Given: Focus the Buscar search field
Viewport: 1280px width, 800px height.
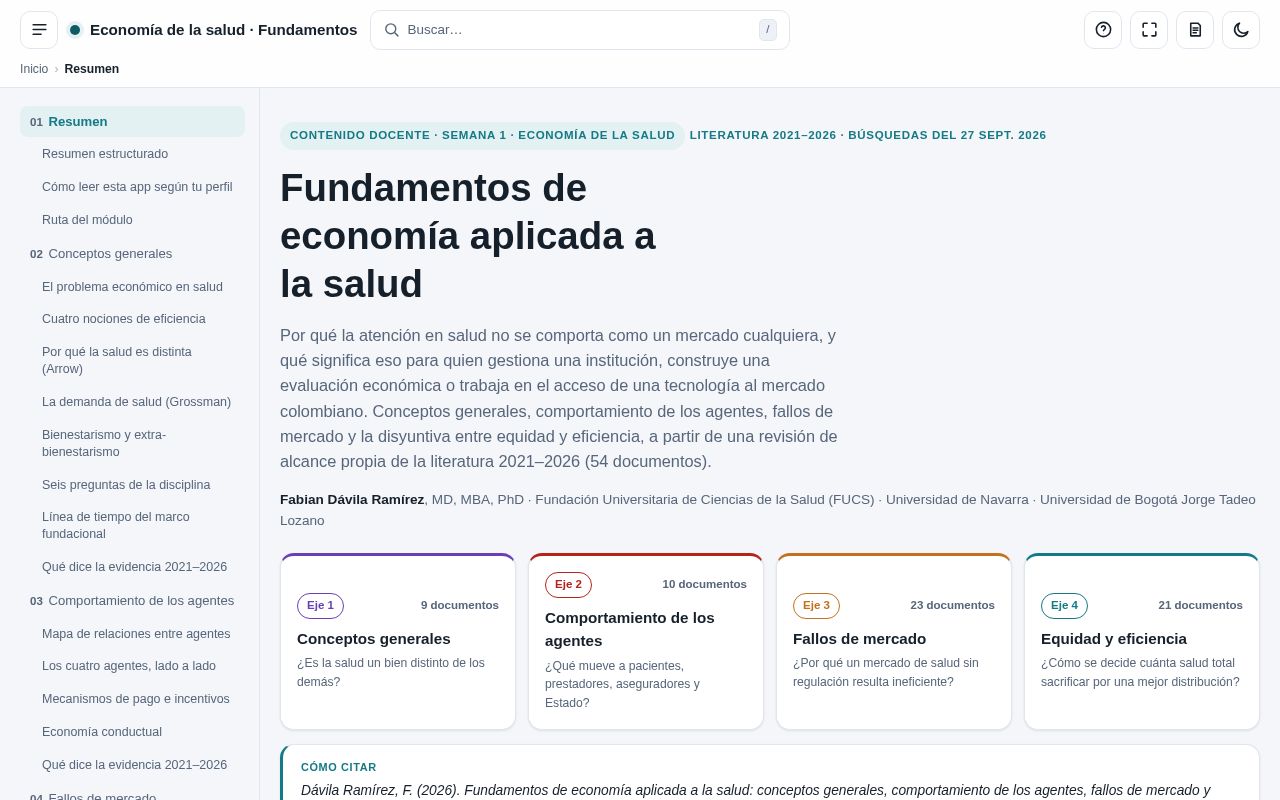Looking at the screenshot, I should pyautogui.click(x=580, y=30).
